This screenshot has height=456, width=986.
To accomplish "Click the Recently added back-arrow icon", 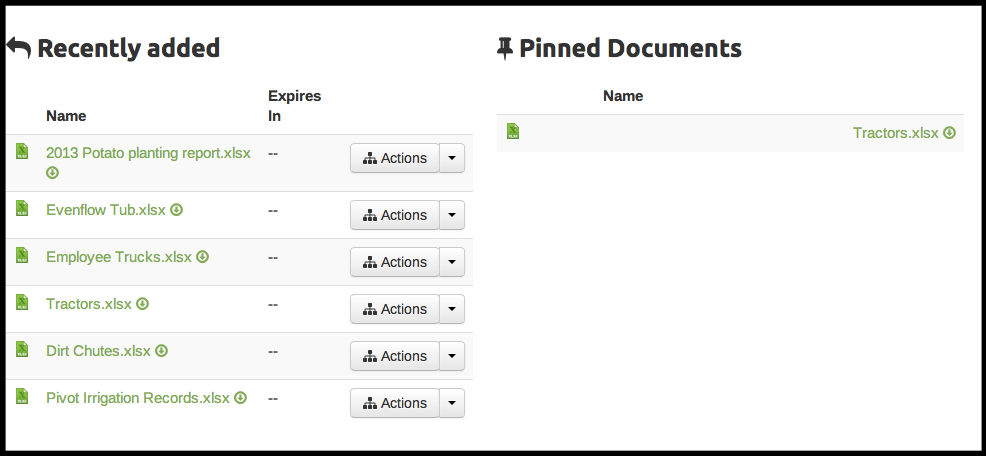I will (19, 48).
